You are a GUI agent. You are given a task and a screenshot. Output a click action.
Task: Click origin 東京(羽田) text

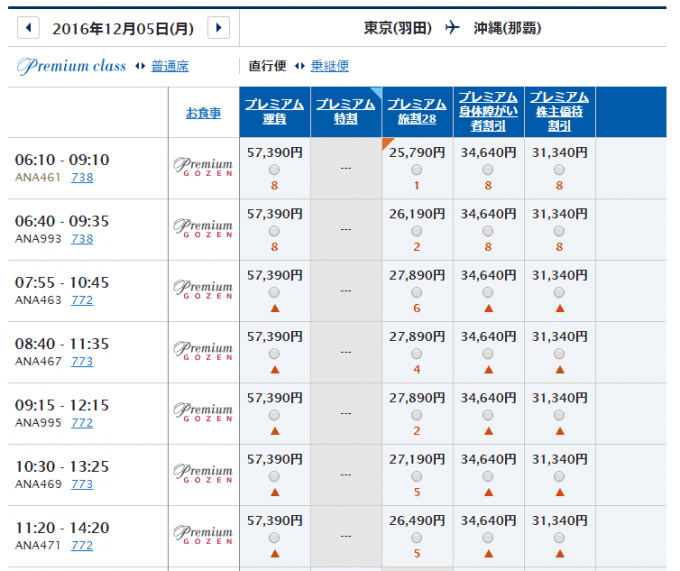click(398, 28)
